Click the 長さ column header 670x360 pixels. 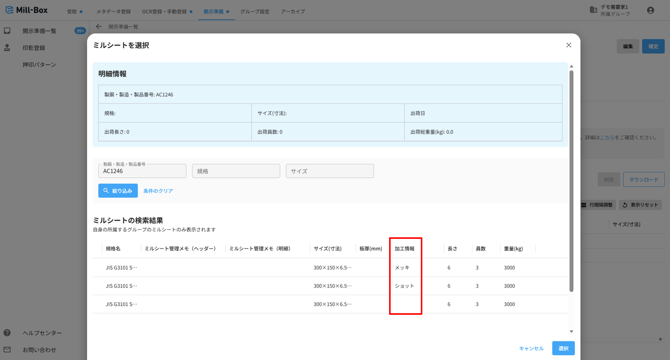point(453,249)
